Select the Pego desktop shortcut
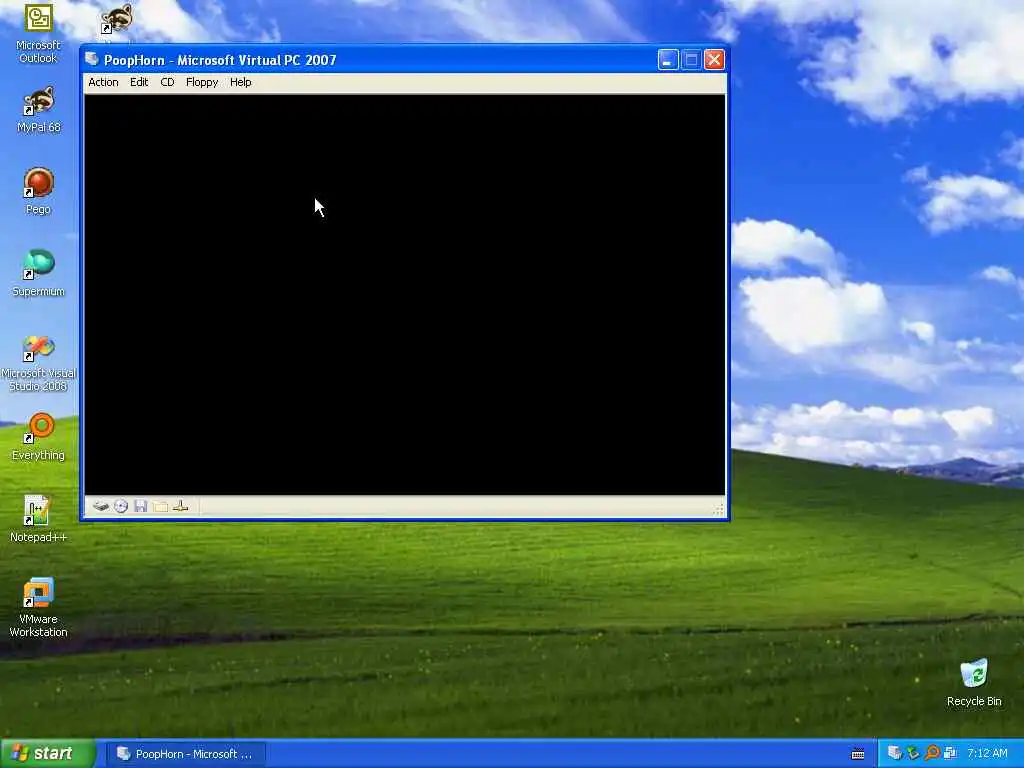 [x=38, y=191]
